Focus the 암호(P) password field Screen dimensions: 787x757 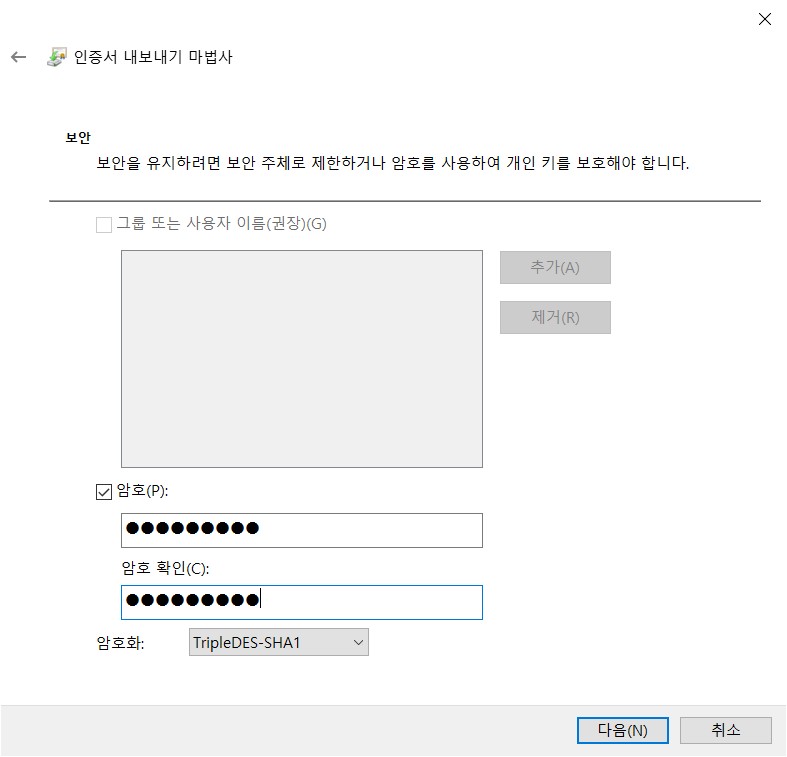(x=302, y=530)
